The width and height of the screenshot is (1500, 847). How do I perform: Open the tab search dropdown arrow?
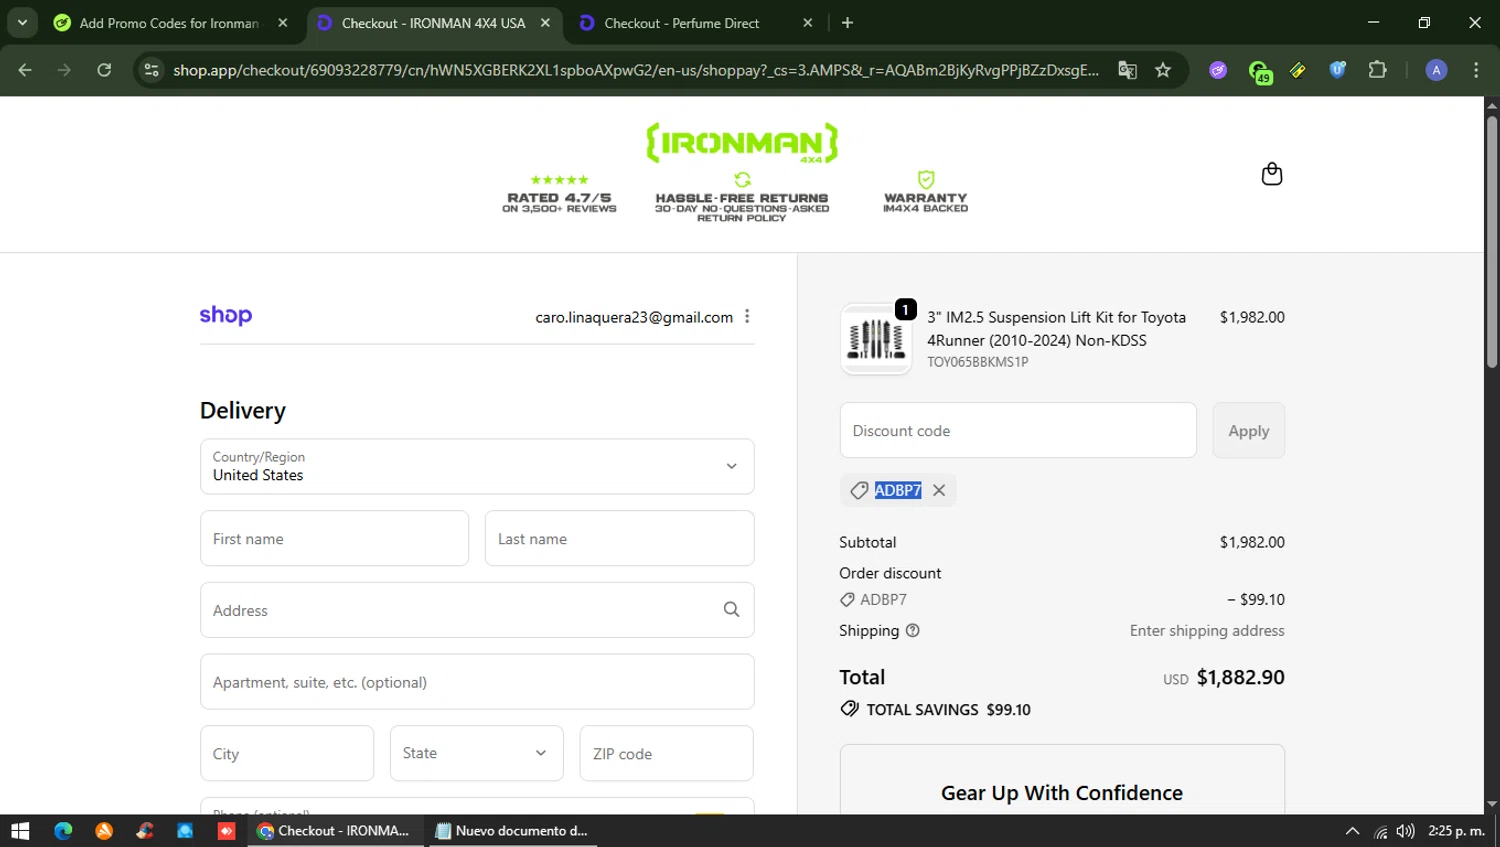[x=22, y=22]
